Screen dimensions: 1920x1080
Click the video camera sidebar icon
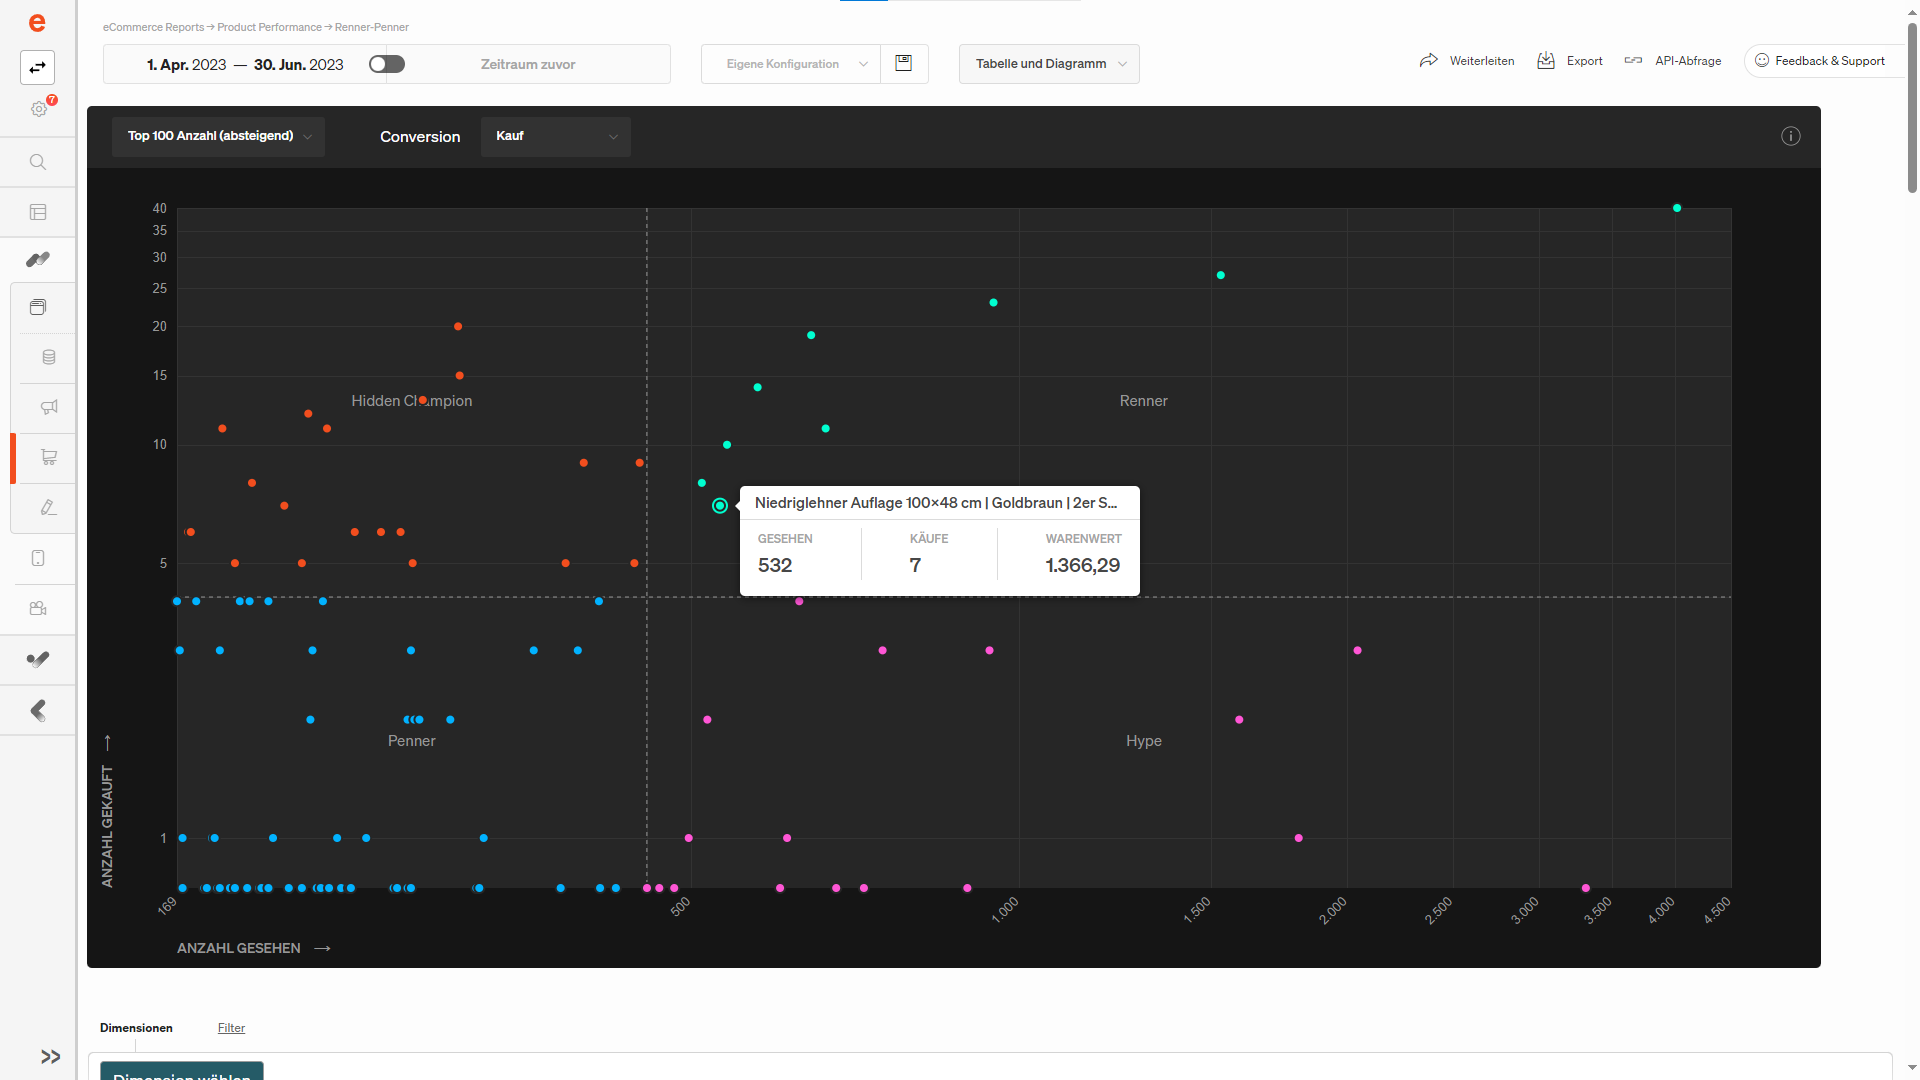(x=38, y=608)
